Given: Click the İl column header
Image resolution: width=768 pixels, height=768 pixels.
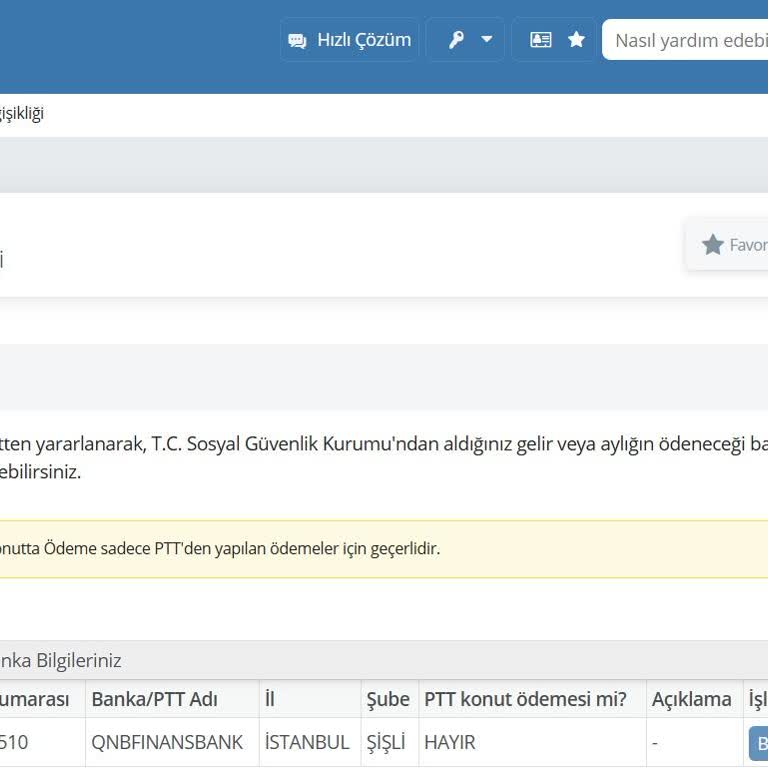Looking at the screenshot, I should click(x=270, y=699).
